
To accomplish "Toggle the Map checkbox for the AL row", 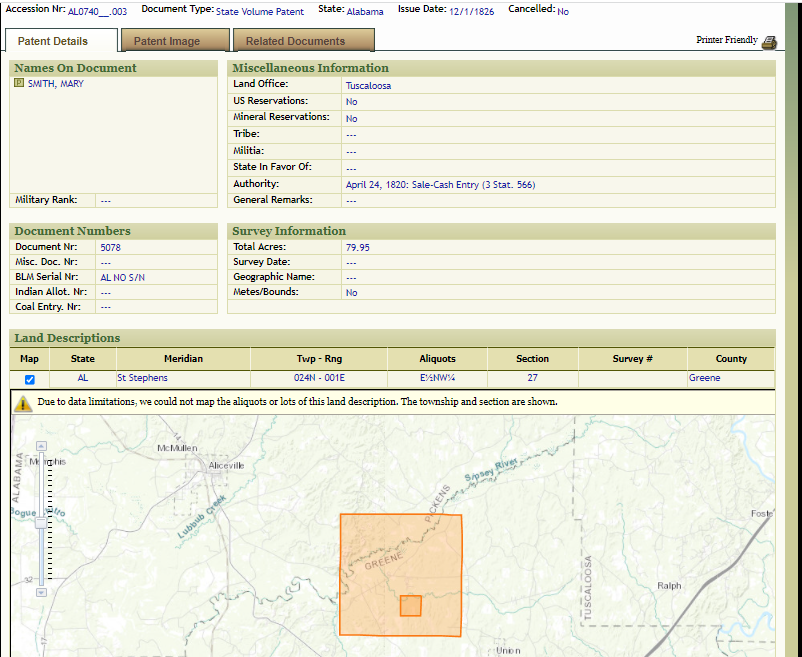I will coord(29,379).
